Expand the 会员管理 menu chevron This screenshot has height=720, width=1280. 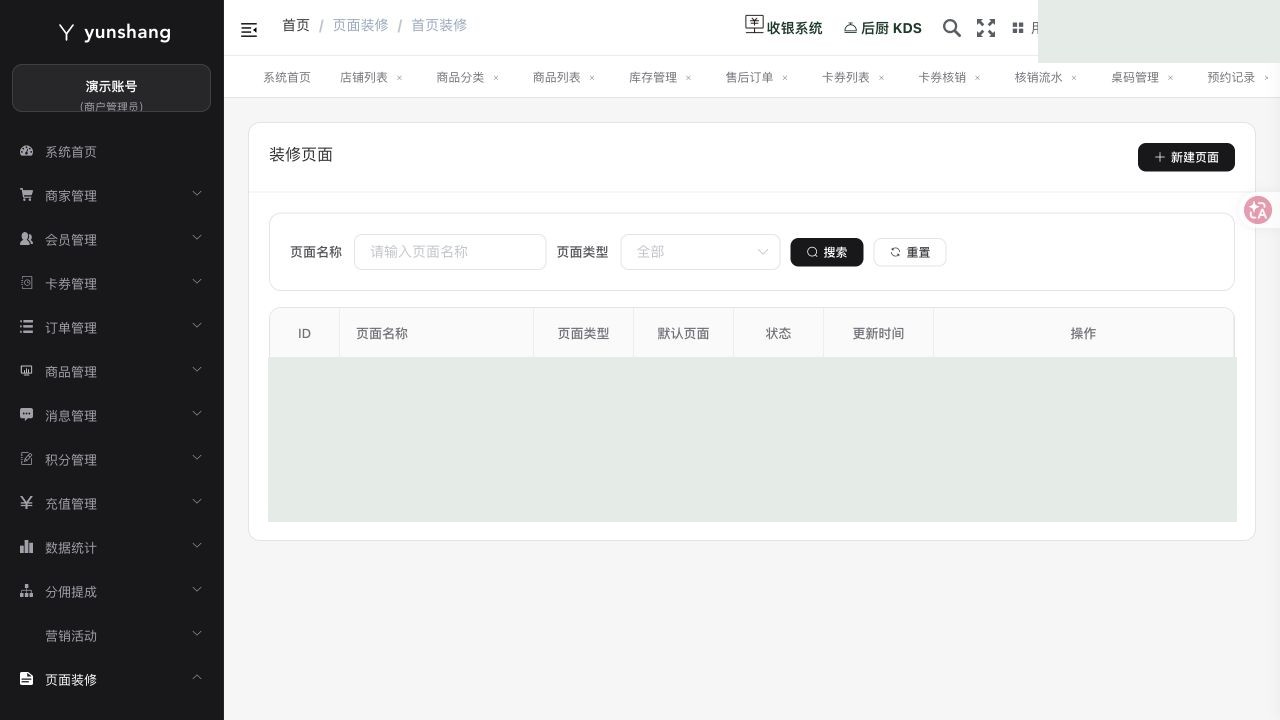197,238
